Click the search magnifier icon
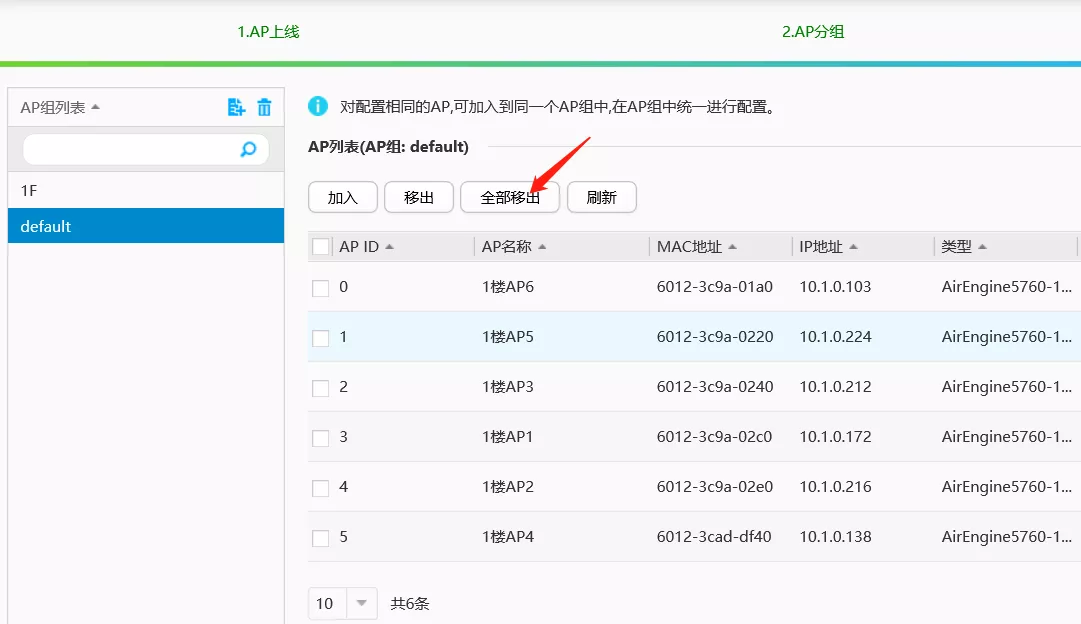This screenshot has height=624, width=1081. point(248,150)
